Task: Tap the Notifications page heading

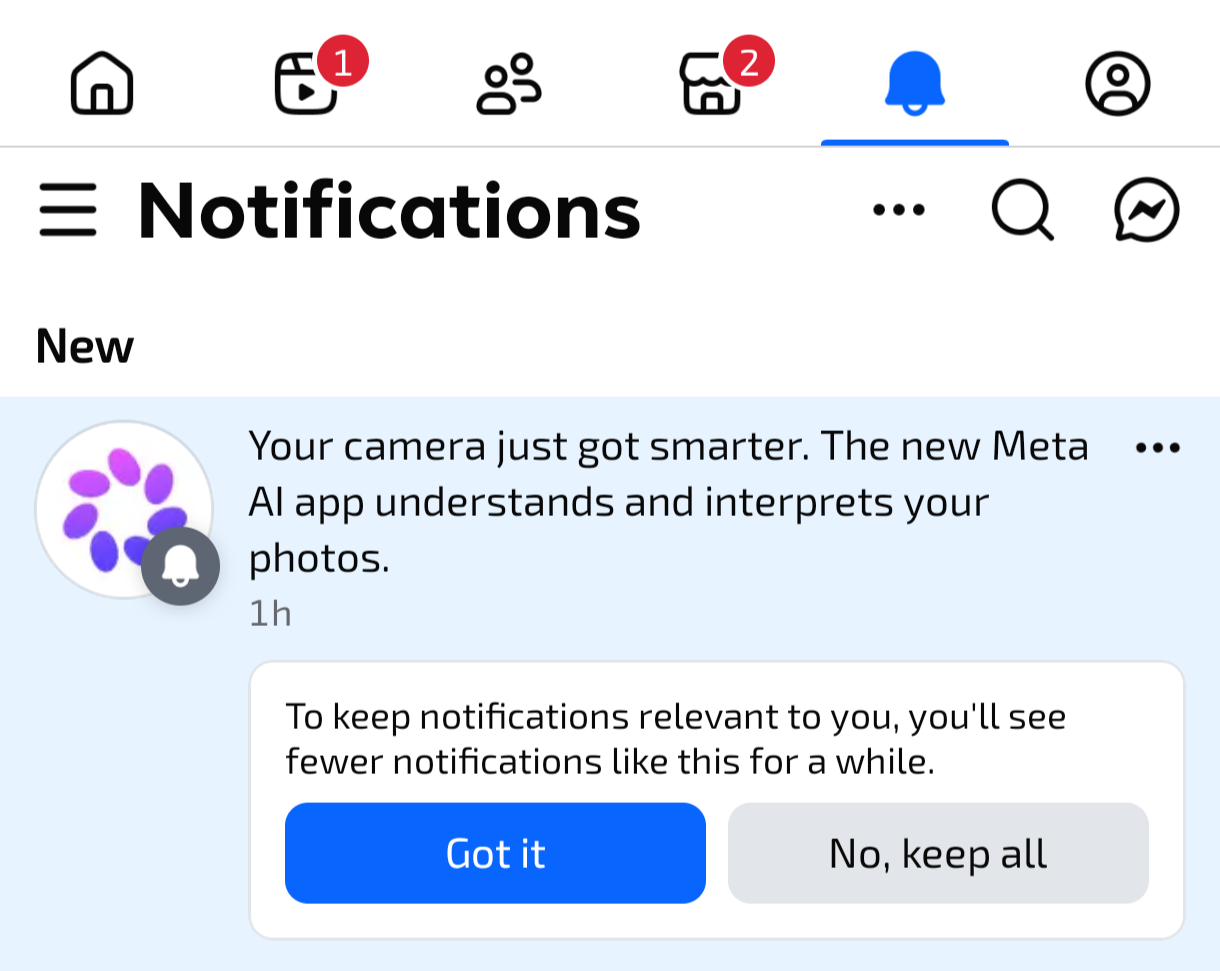Action: click(x=389, y=211)
